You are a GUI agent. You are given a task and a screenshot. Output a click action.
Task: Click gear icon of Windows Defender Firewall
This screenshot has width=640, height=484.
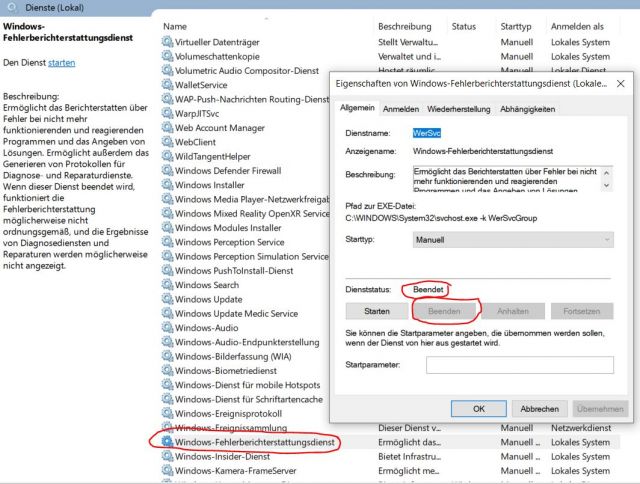click(x=167, y=170)
